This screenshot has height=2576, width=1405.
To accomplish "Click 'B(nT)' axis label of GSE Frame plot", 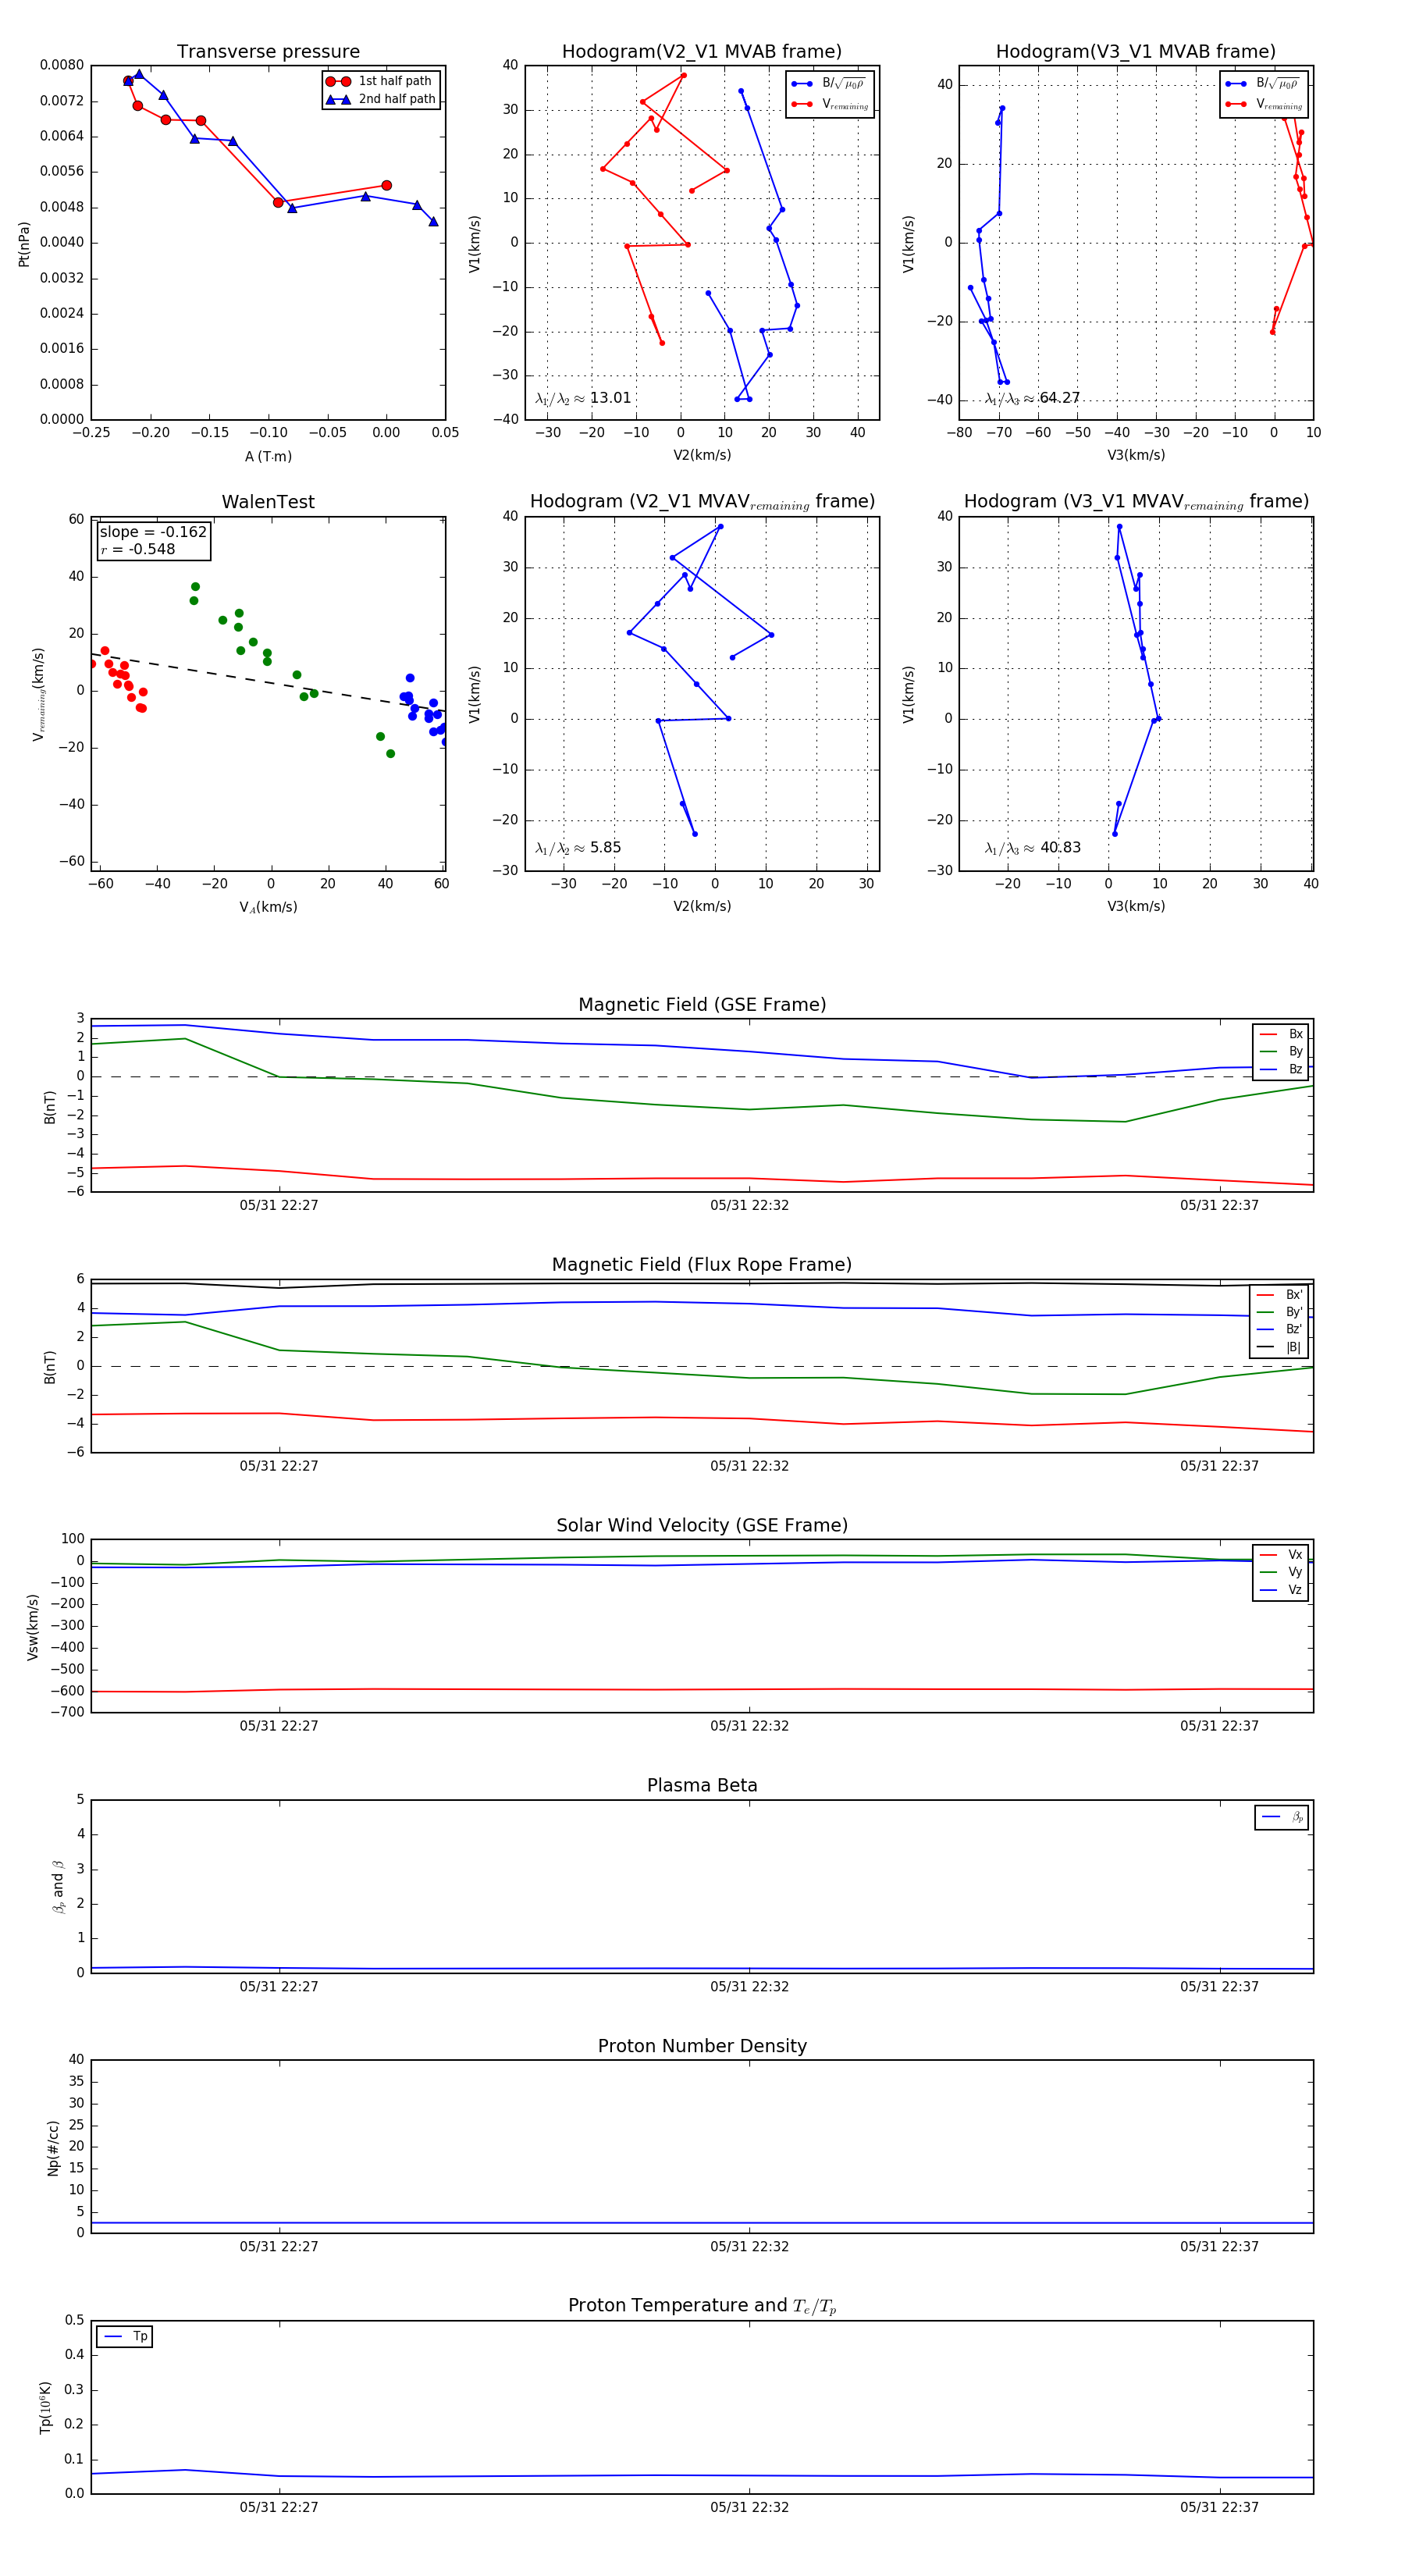I will pyautogui.click(x=50, y=1107).
